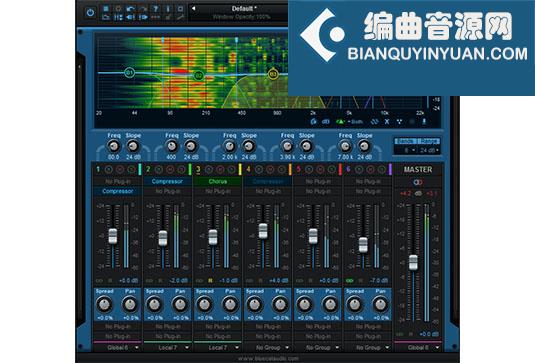This screenshot has height=363, width=535.
Task: Open the website link at the bottom
Action: (x=268, y=359)
